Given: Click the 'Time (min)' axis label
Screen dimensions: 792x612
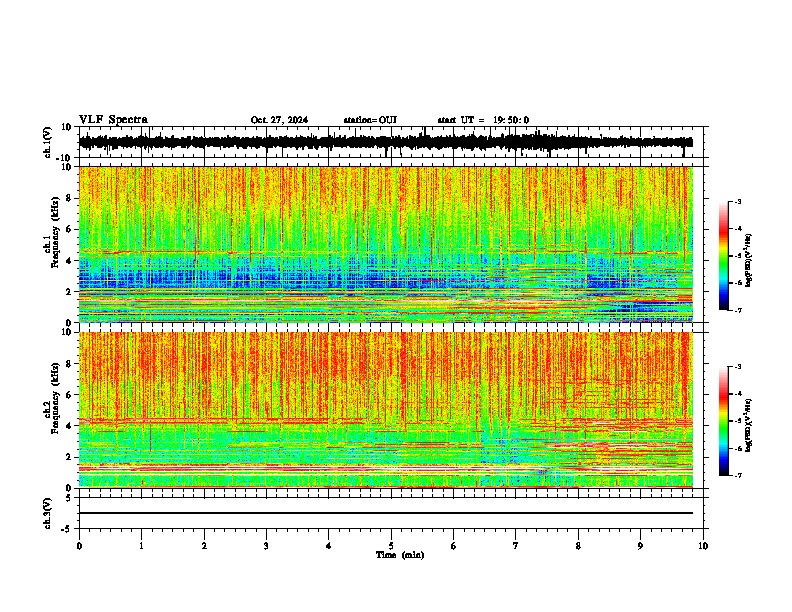Looking at the screenshot, I should (400, 555).
